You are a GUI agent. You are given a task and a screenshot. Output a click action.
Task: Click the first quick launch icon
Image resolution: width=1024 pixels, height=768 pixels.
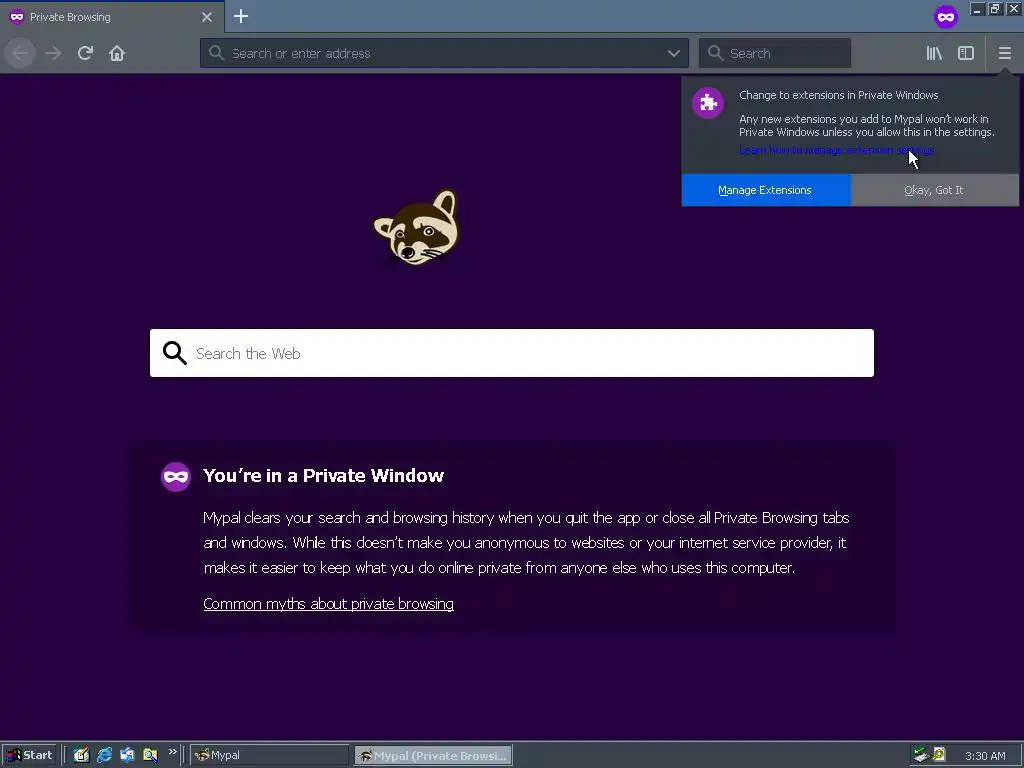coord(81,755)
